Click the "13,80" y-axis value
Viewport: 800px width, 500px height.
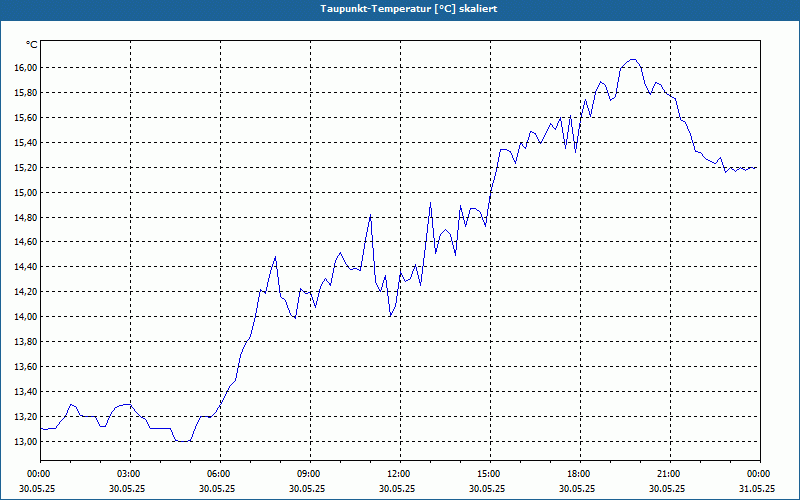pyautogui.click(x=25, y=342)
